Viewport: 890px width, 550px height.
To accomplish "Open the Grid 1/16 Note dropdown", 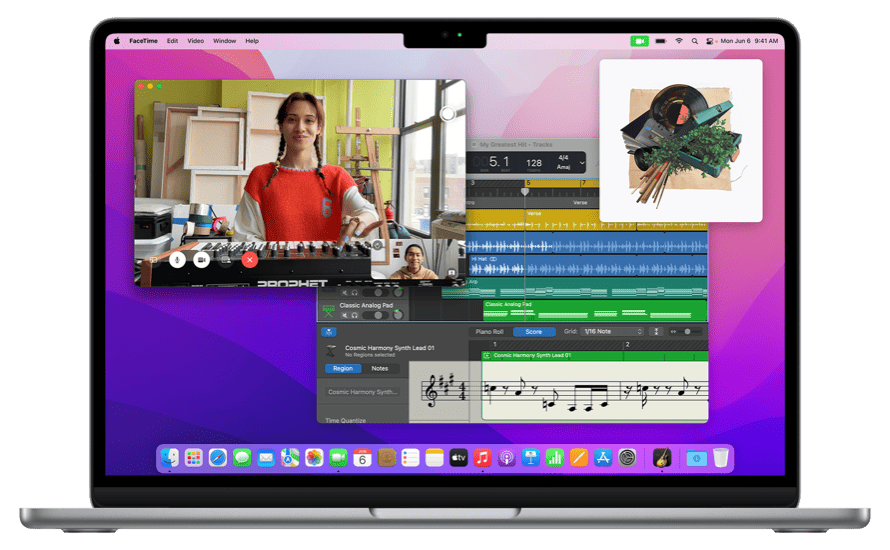I will 612,331.
